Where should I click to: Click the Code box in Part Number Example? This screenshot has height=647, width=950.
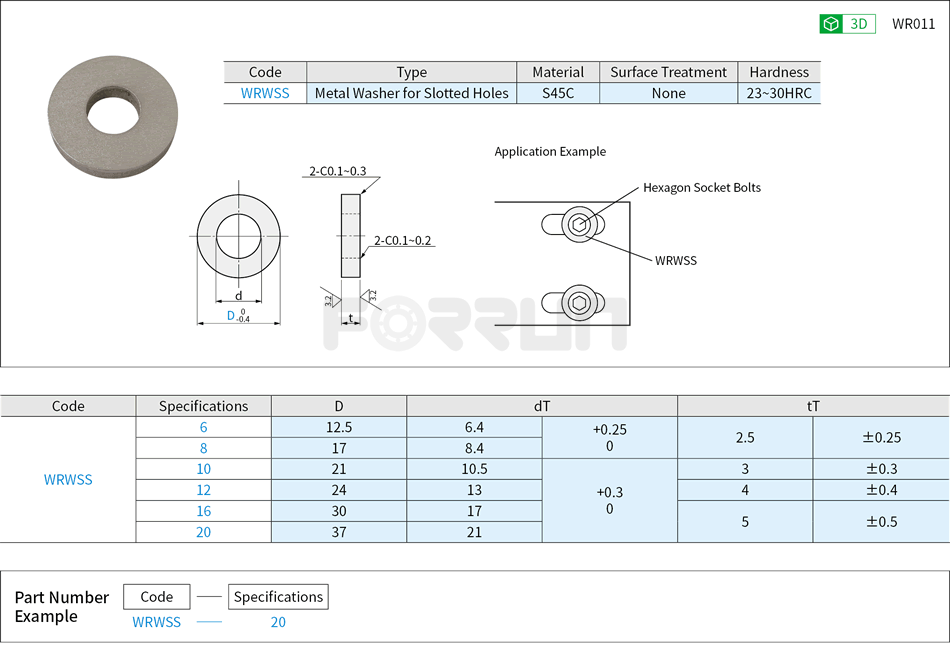(x=156, y=596)
